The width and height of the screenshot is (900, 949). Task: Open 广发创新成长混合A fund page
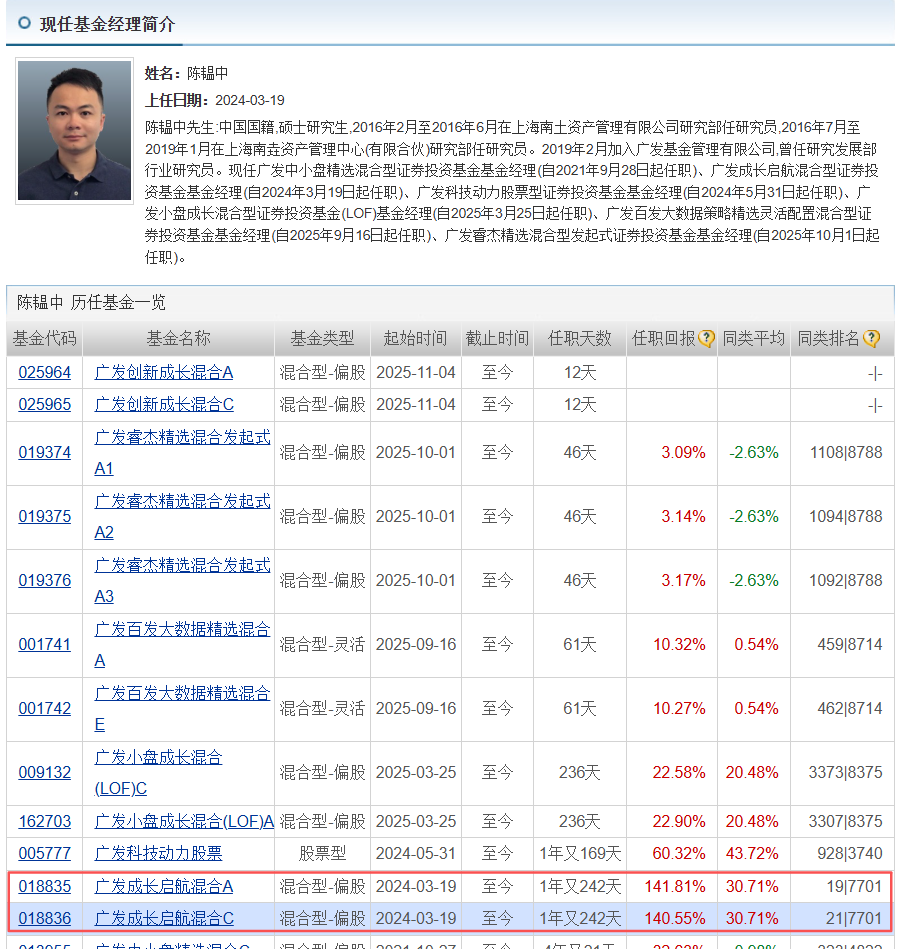coord(164,372)
